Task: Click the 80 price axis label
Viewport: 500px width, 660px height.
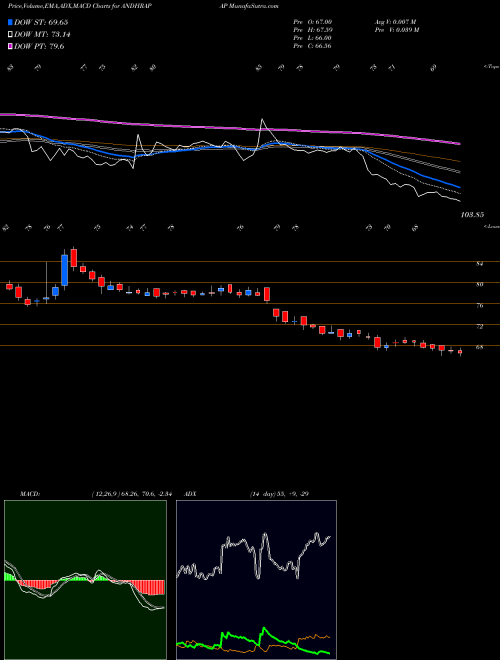Action: coord(480,285)
